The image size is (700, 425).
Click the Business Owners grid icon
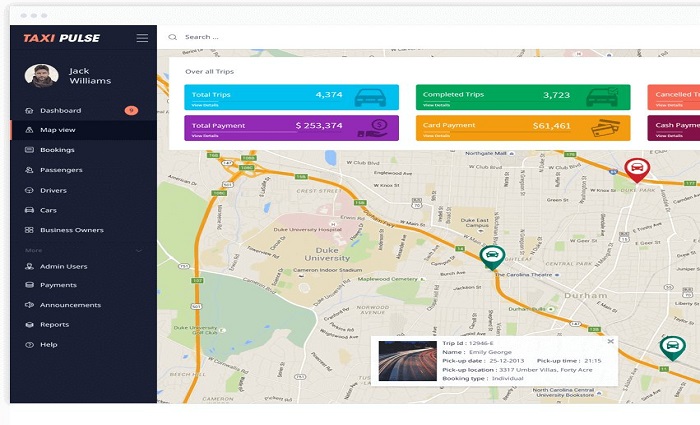[29, 230]
